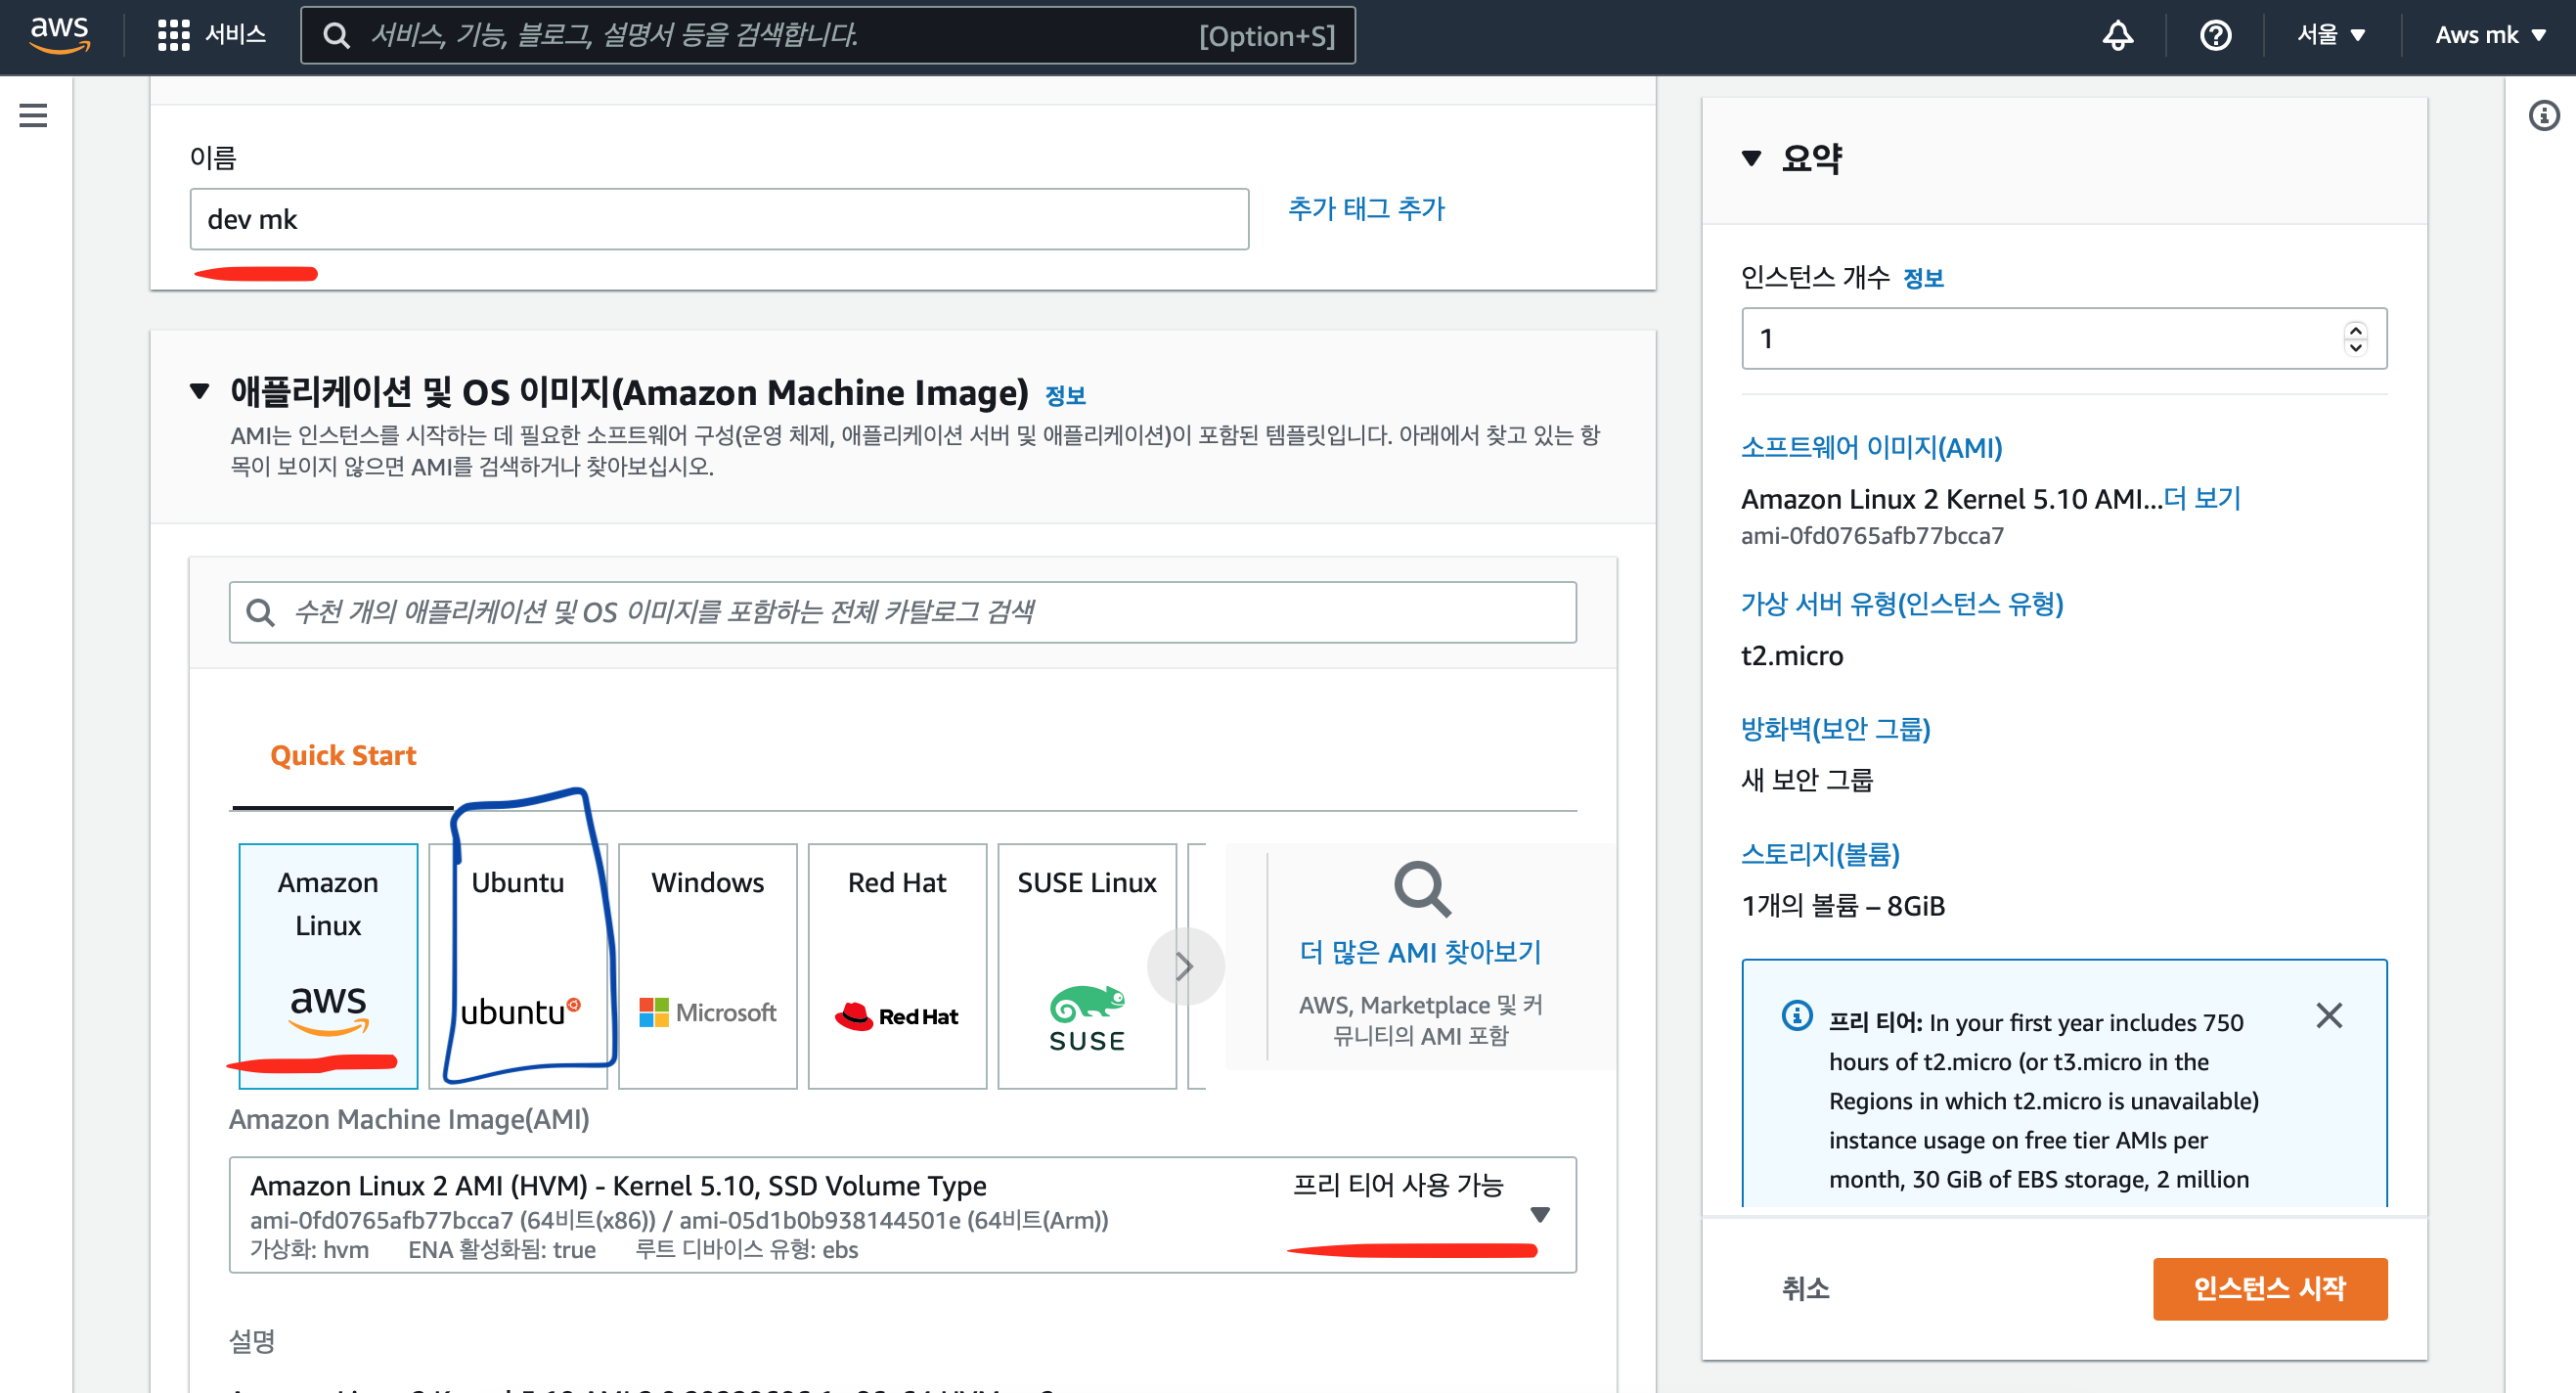The height and width of the screenshot is (1393, 2576).
Task: Open notifications bell icon
Action: [x=2117, y=35]
